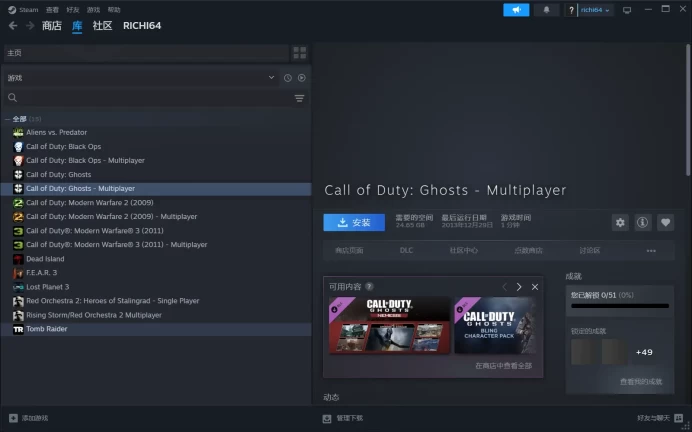The image size is (692, 432).
Task: Go forward with the right arrow
Action: click(30, 26)
